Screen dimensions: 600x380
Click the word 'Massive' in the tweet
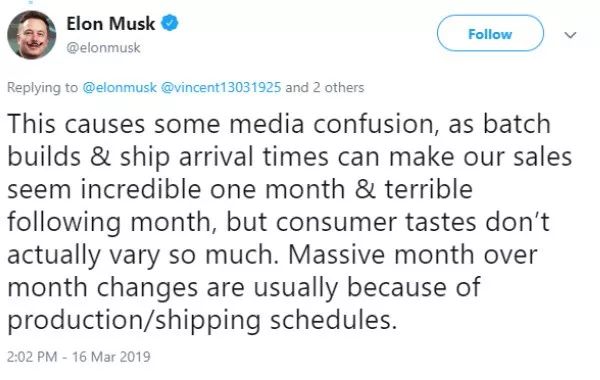[x=336, y=254]
